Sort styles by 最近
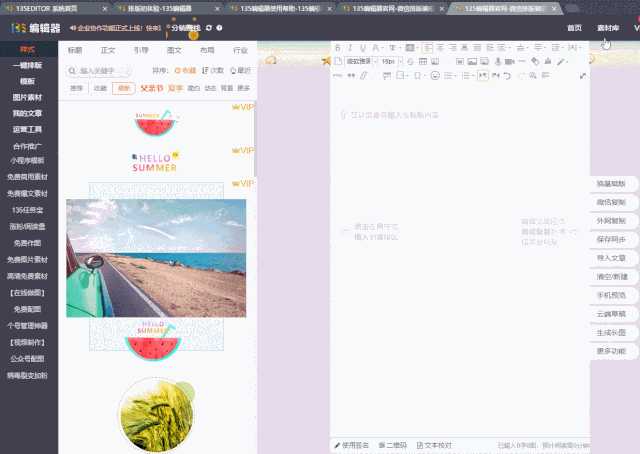This screenshot has width=640, height=454. click(241, 70)
